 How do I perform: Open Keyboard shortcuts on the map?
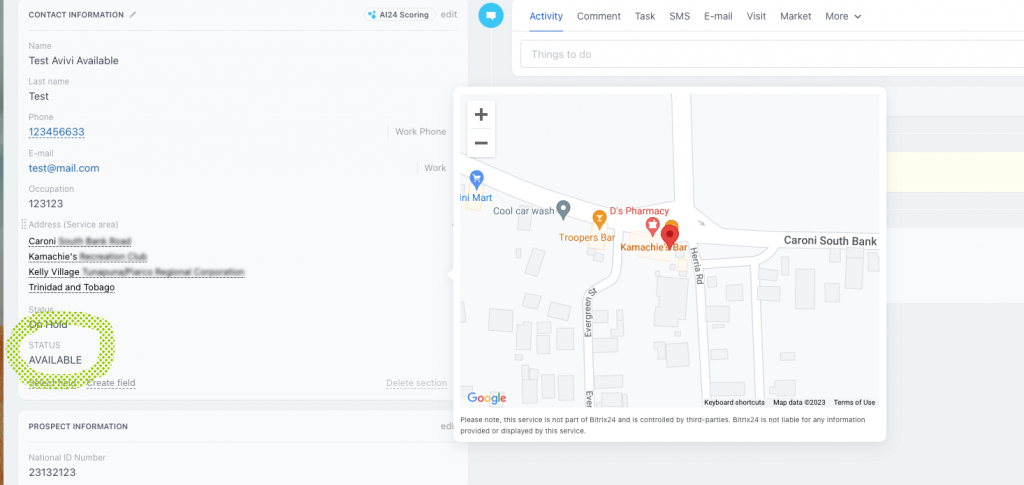click(x=734, y=402)
